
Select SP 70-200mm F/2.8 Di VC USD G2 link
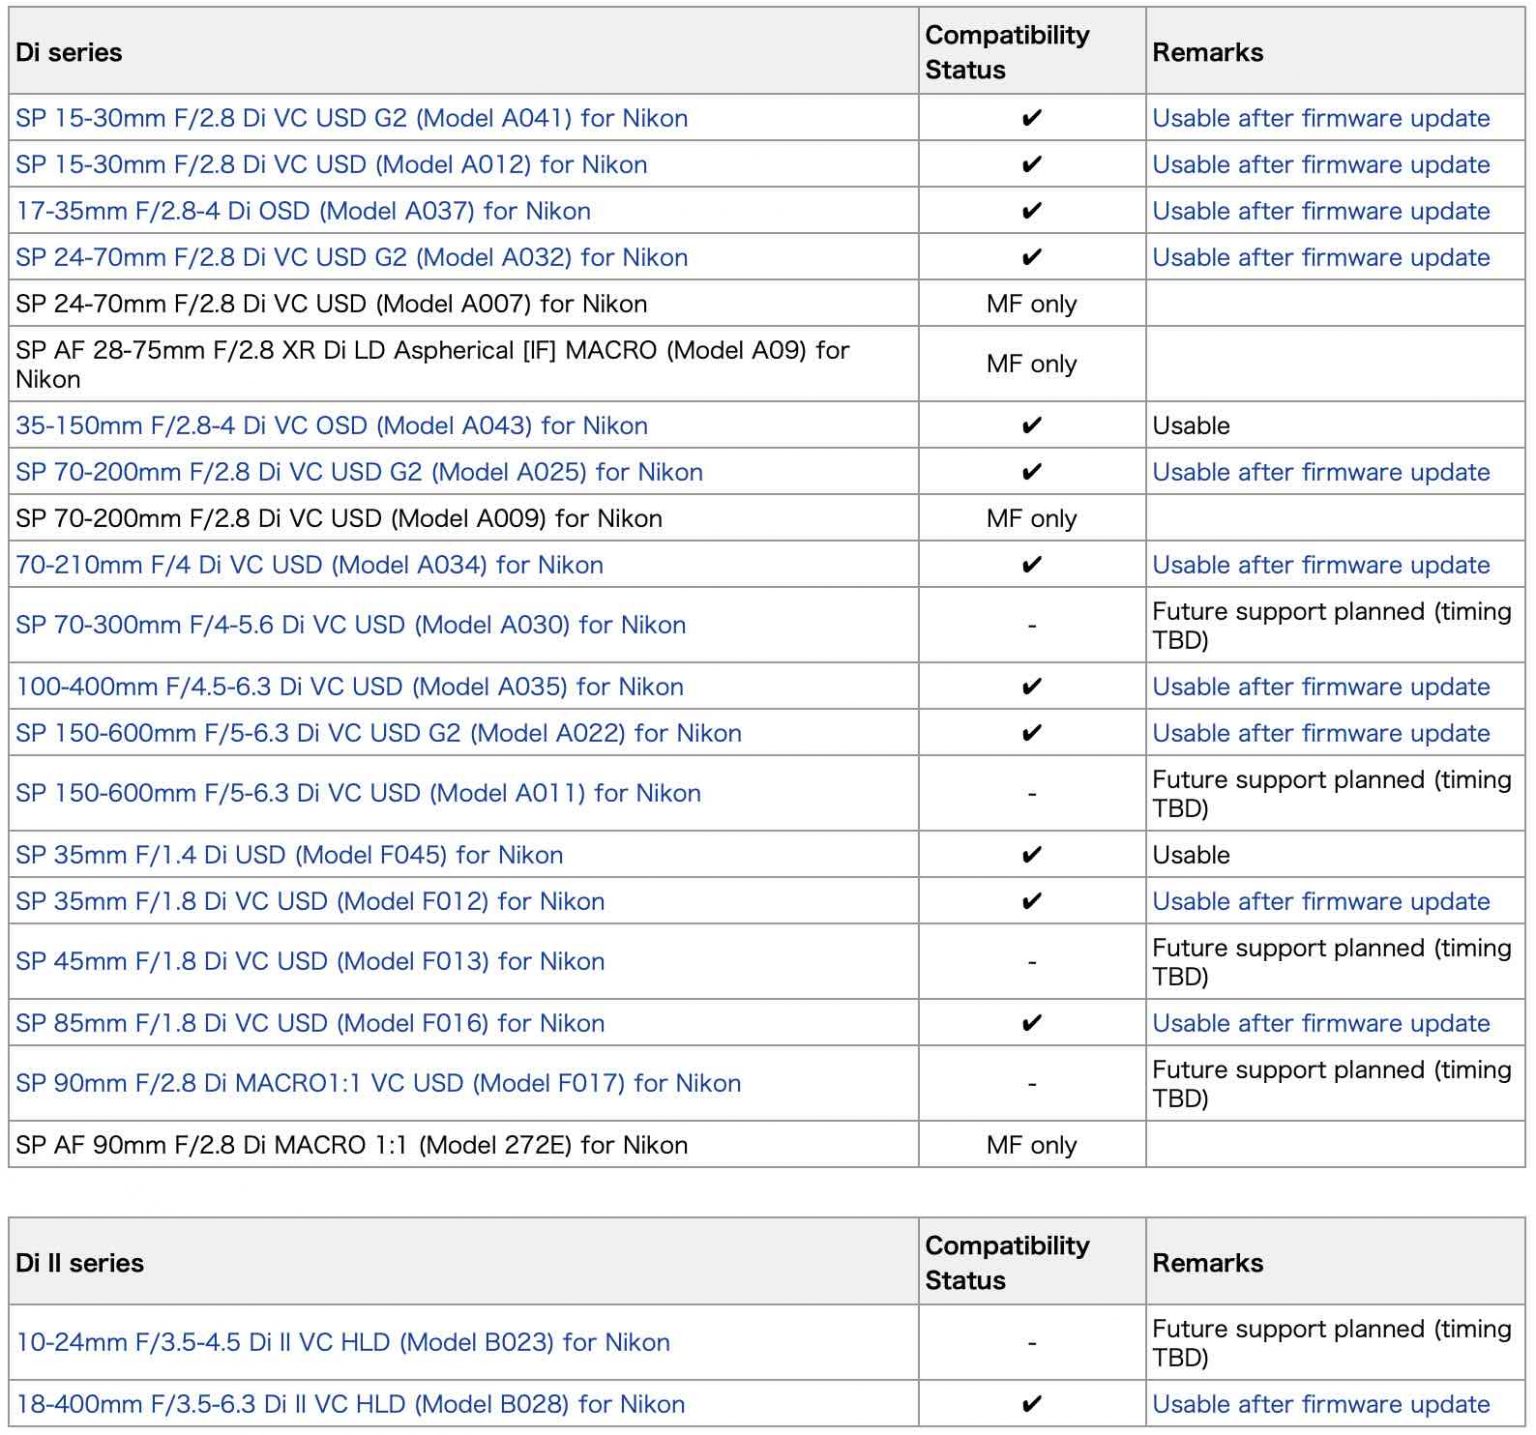357,471
